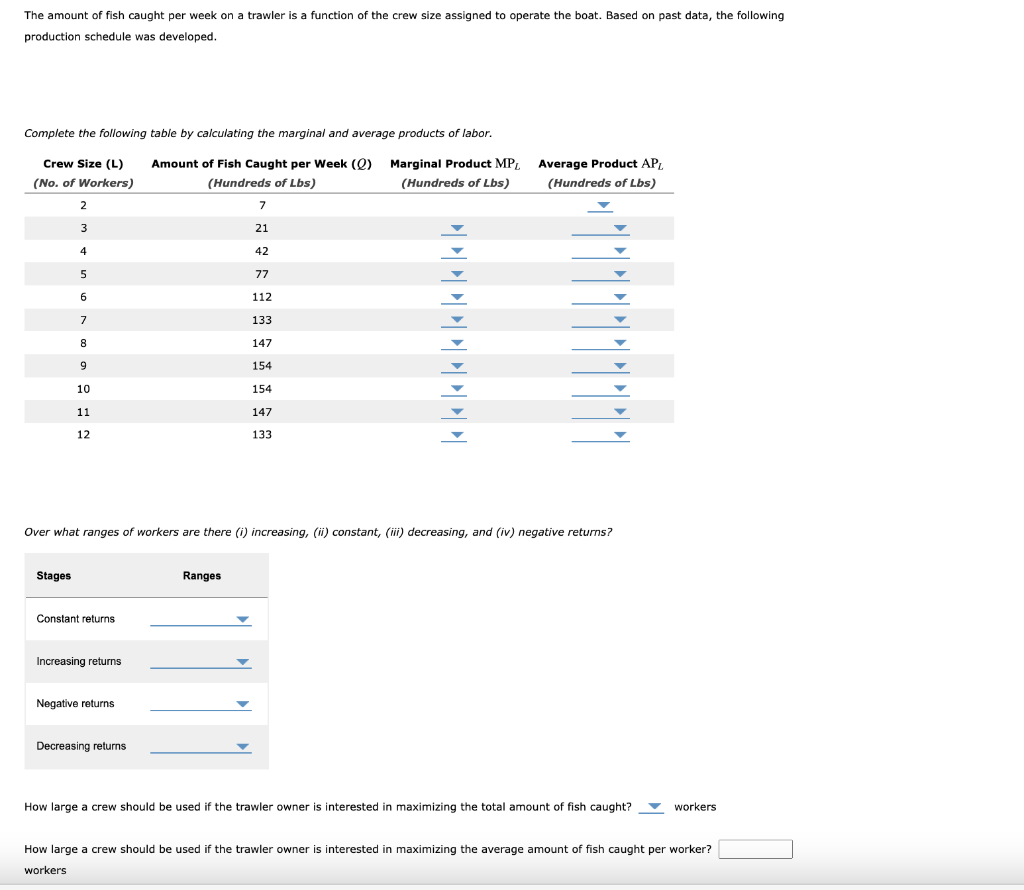Open Marginal Product dropdown for crew size 8

coord(454,343)
